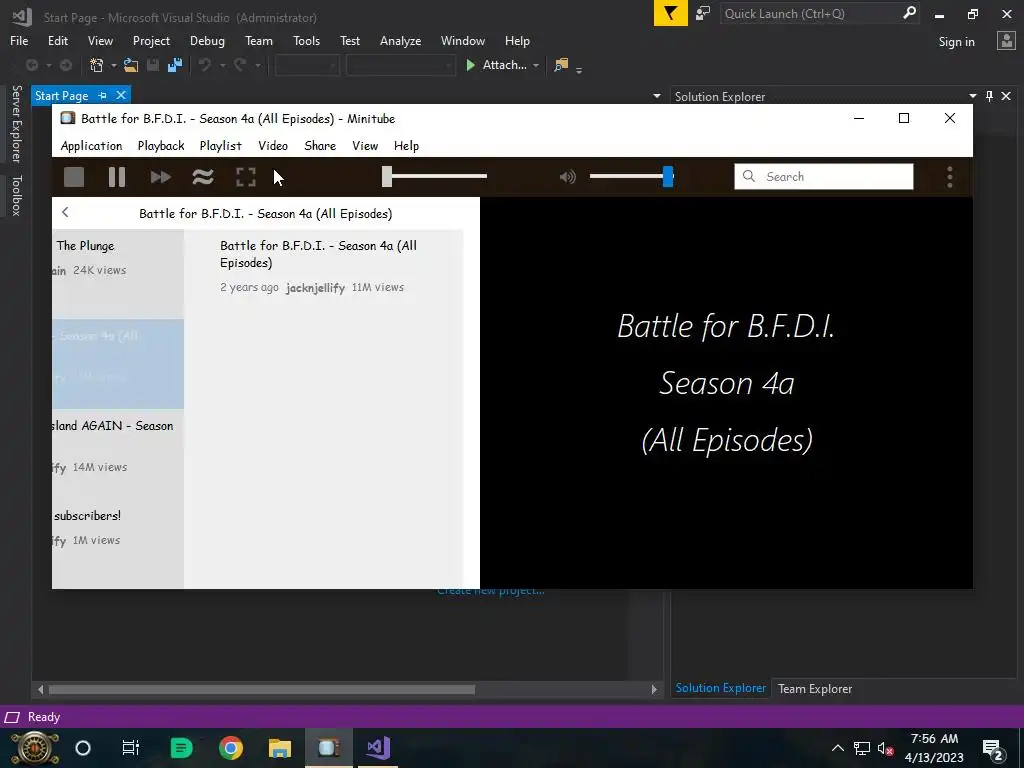
Task: Select highlighted Season 4a playlist item
Action: [x=118, y=364]
